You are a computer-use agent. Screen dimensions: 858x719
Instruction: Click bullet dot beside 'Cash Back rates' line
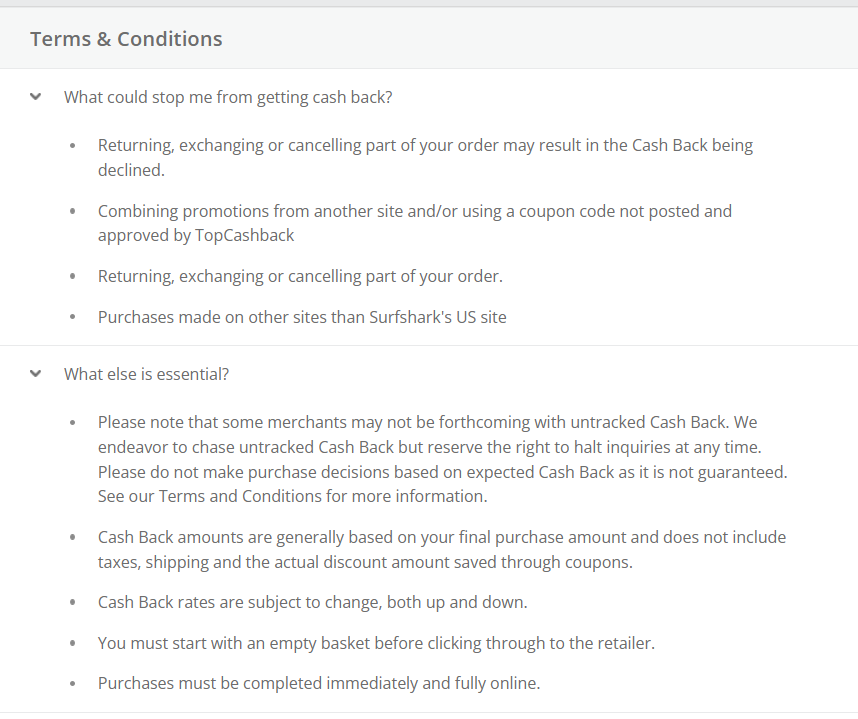coord(73,603)
